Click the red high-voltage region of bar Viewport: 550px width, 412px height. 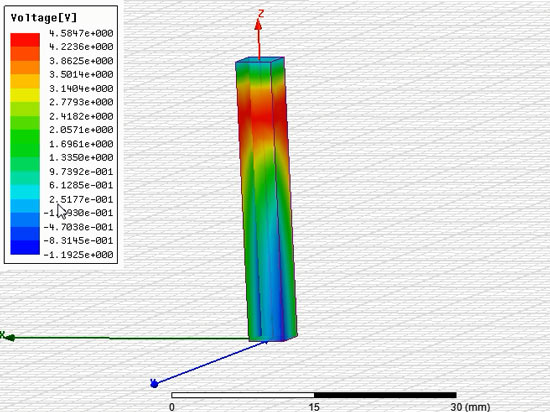(x=261, y=116)
